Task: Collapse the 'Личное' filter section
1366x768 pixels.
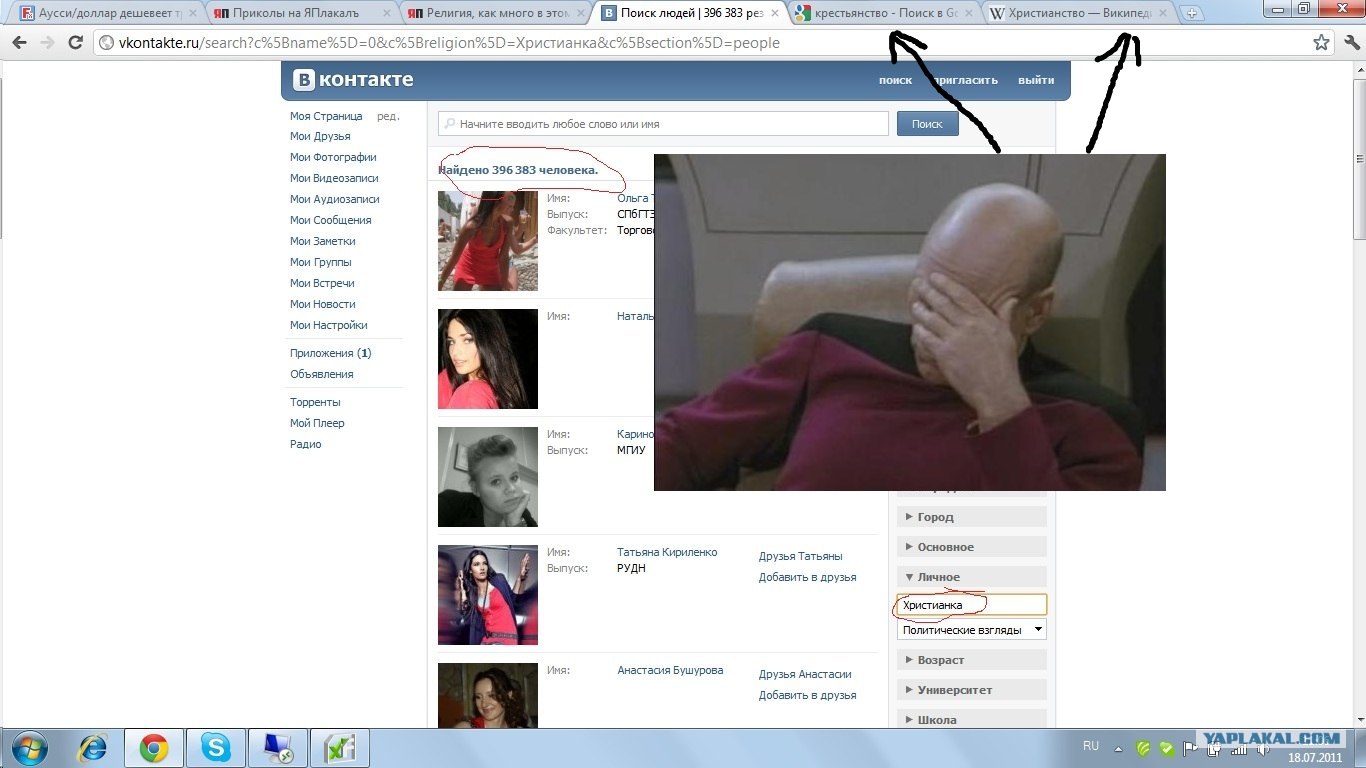Action: pos(971,577)
